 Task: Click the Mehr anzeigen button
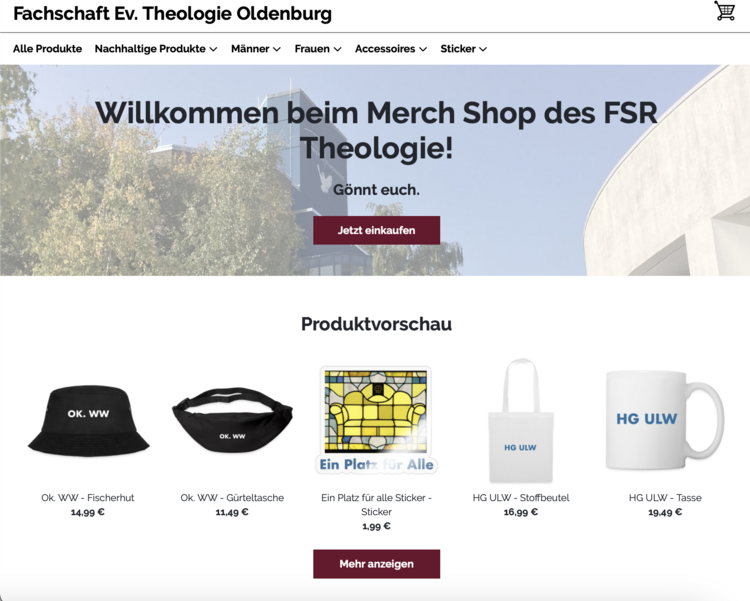376,564
